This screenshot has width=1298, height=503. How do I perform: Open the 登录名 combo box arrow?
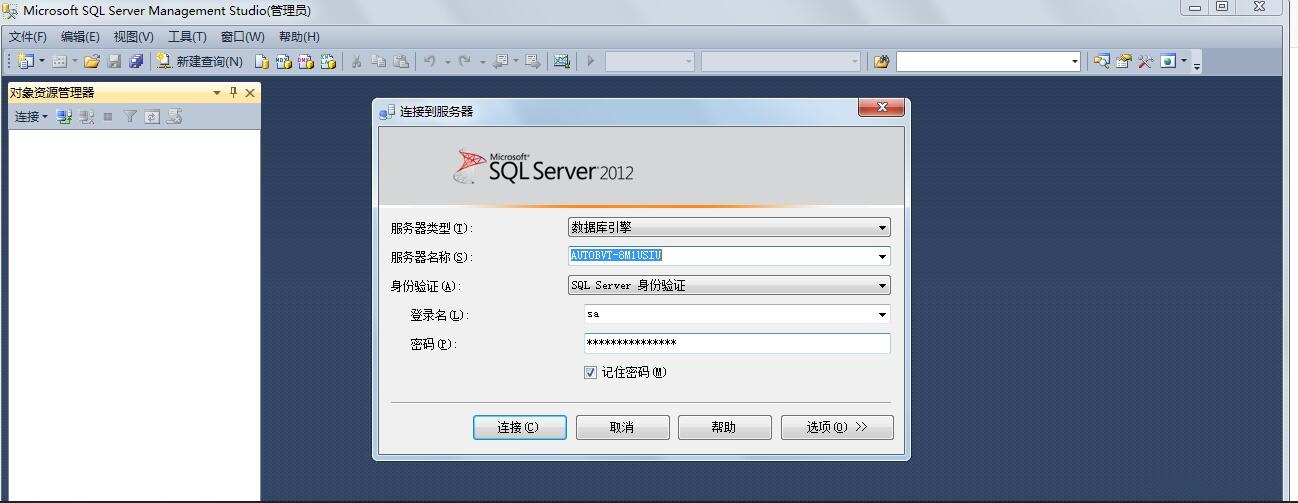point(882,314)
